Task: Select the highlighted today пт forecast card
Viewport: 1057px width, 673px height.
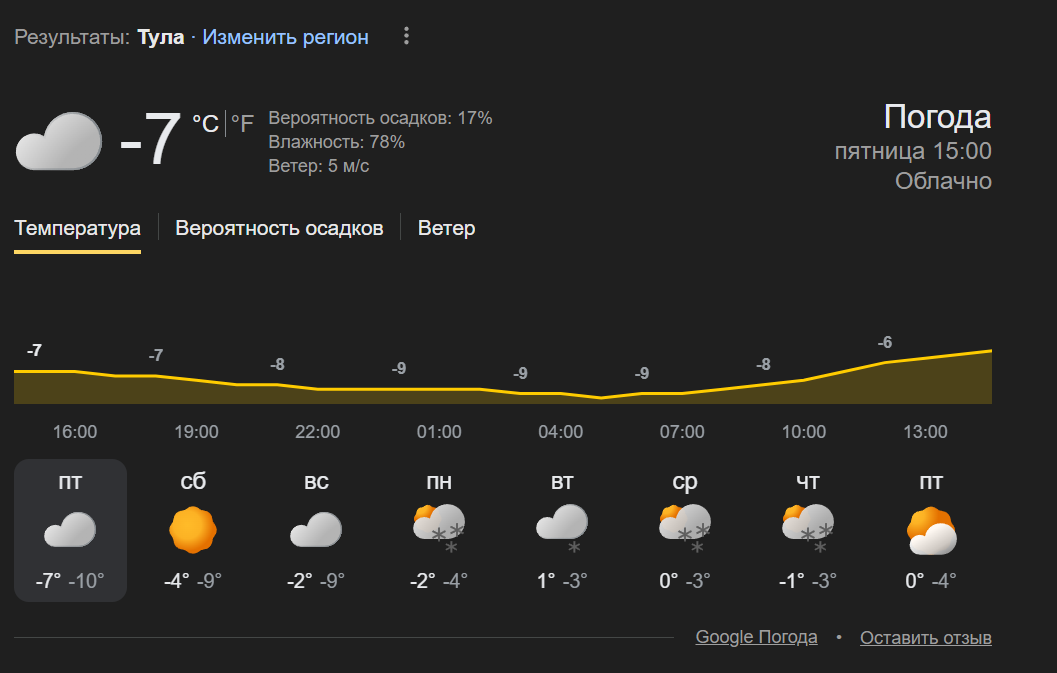Action: point(70,530)
